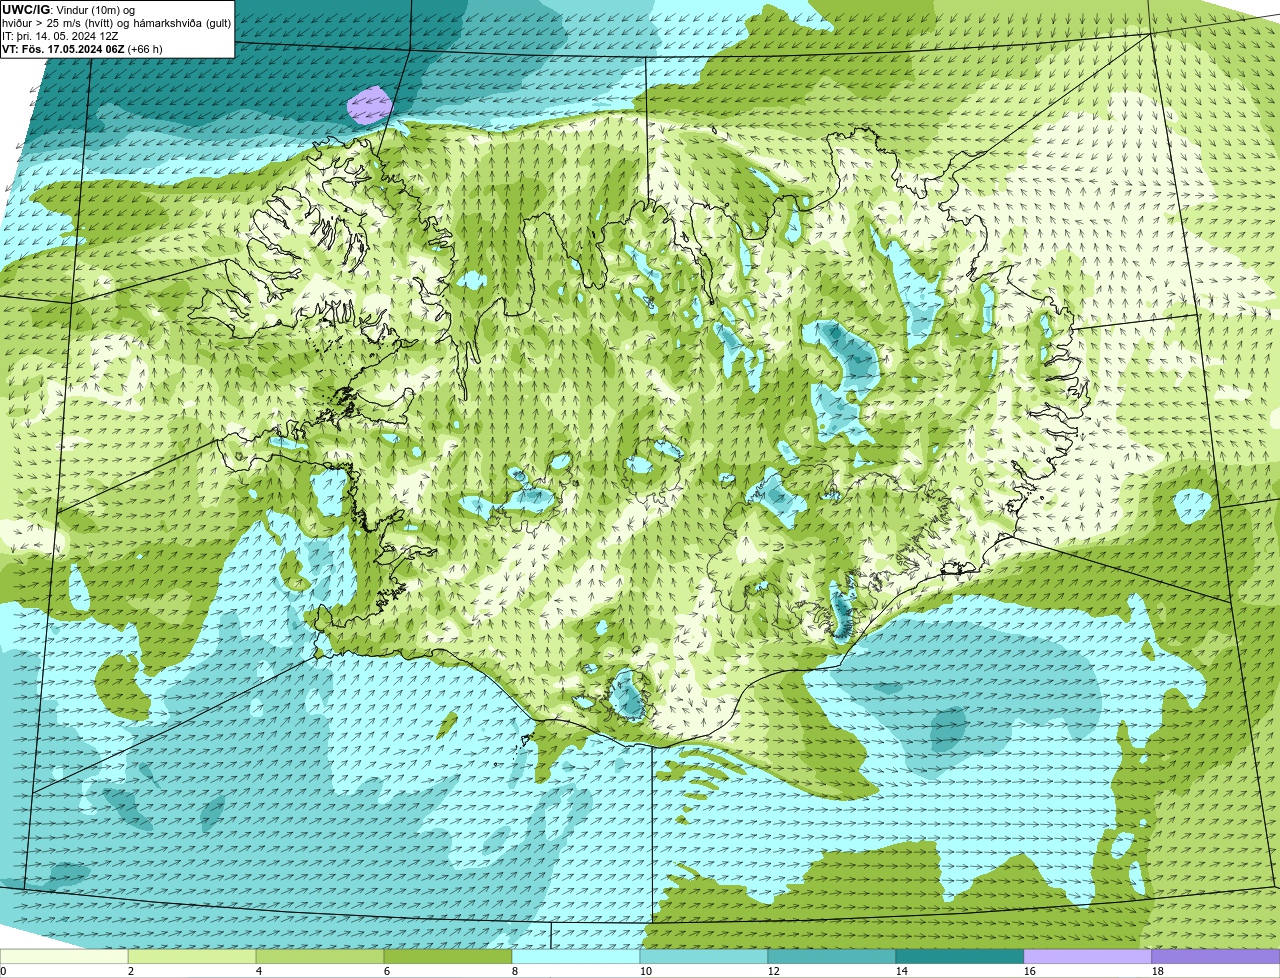Click the purple strong-wind patch on the map
The image size is (1280, 978).
(369, 104)
